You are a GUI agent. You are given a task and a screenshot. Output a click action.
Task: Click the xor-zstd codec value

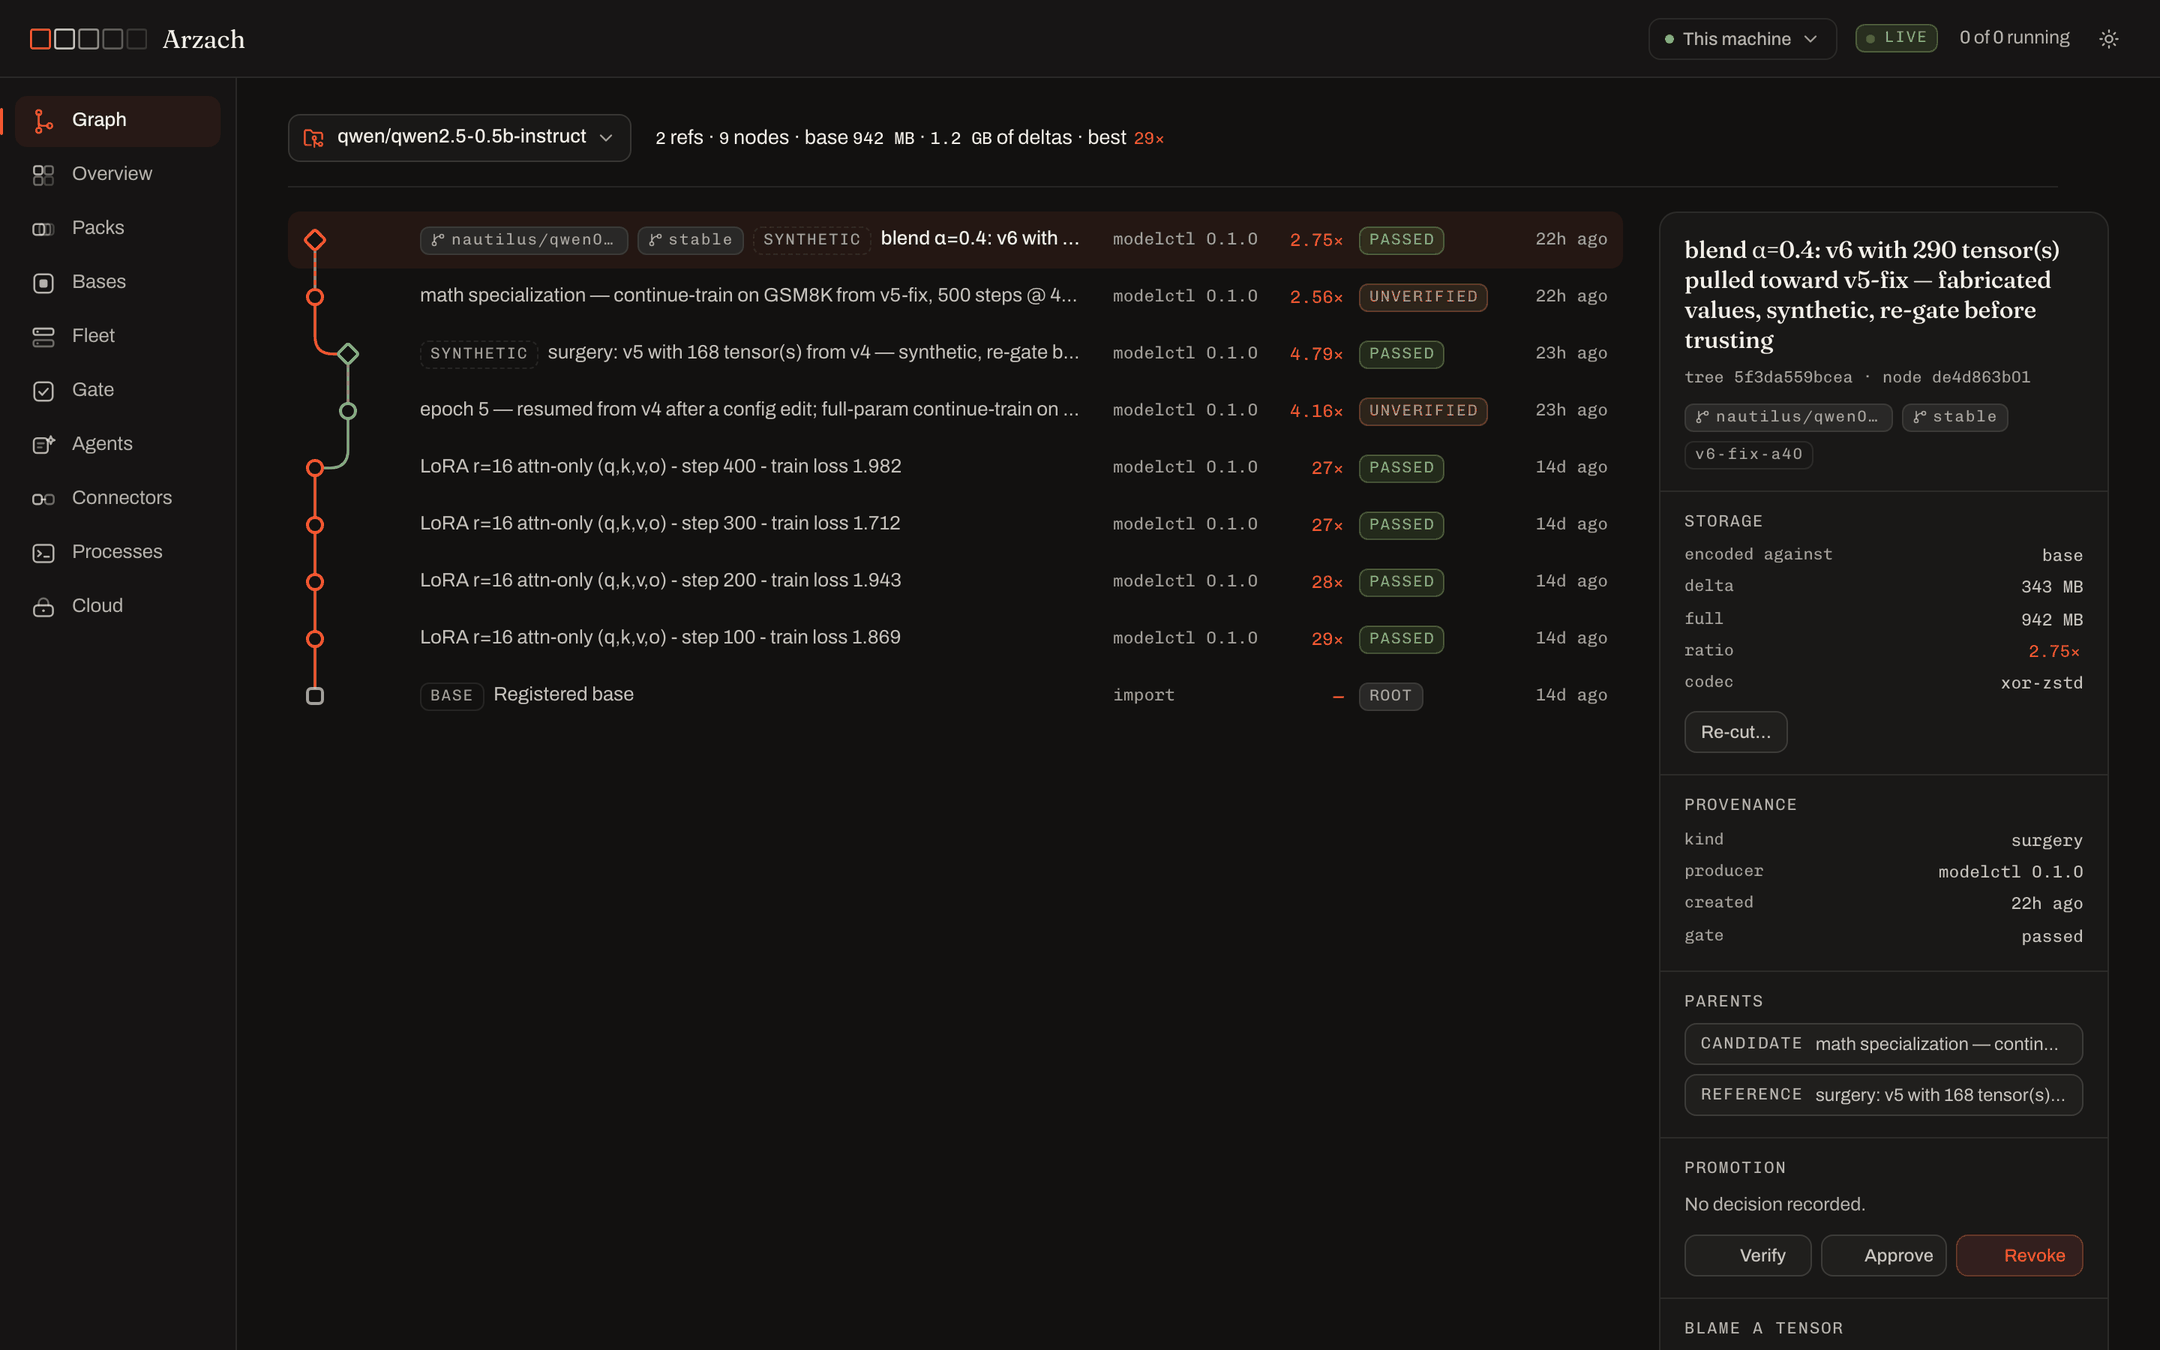(2041, 683)
